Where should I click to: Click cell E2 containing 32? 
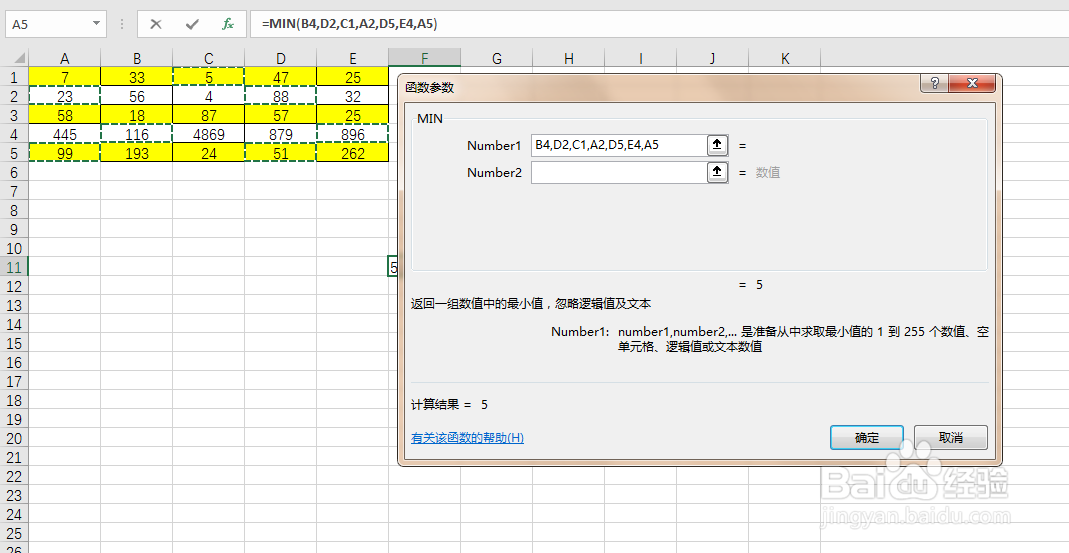click(x=352, y=96)
